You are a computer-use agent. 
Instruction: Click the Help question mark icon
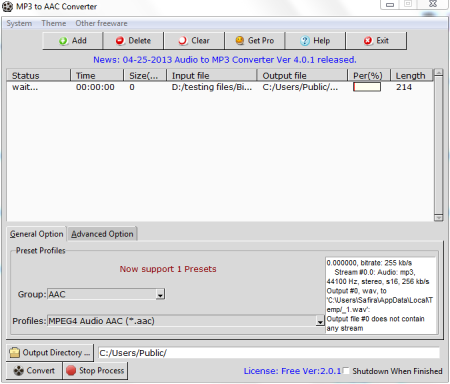point(305,41)
